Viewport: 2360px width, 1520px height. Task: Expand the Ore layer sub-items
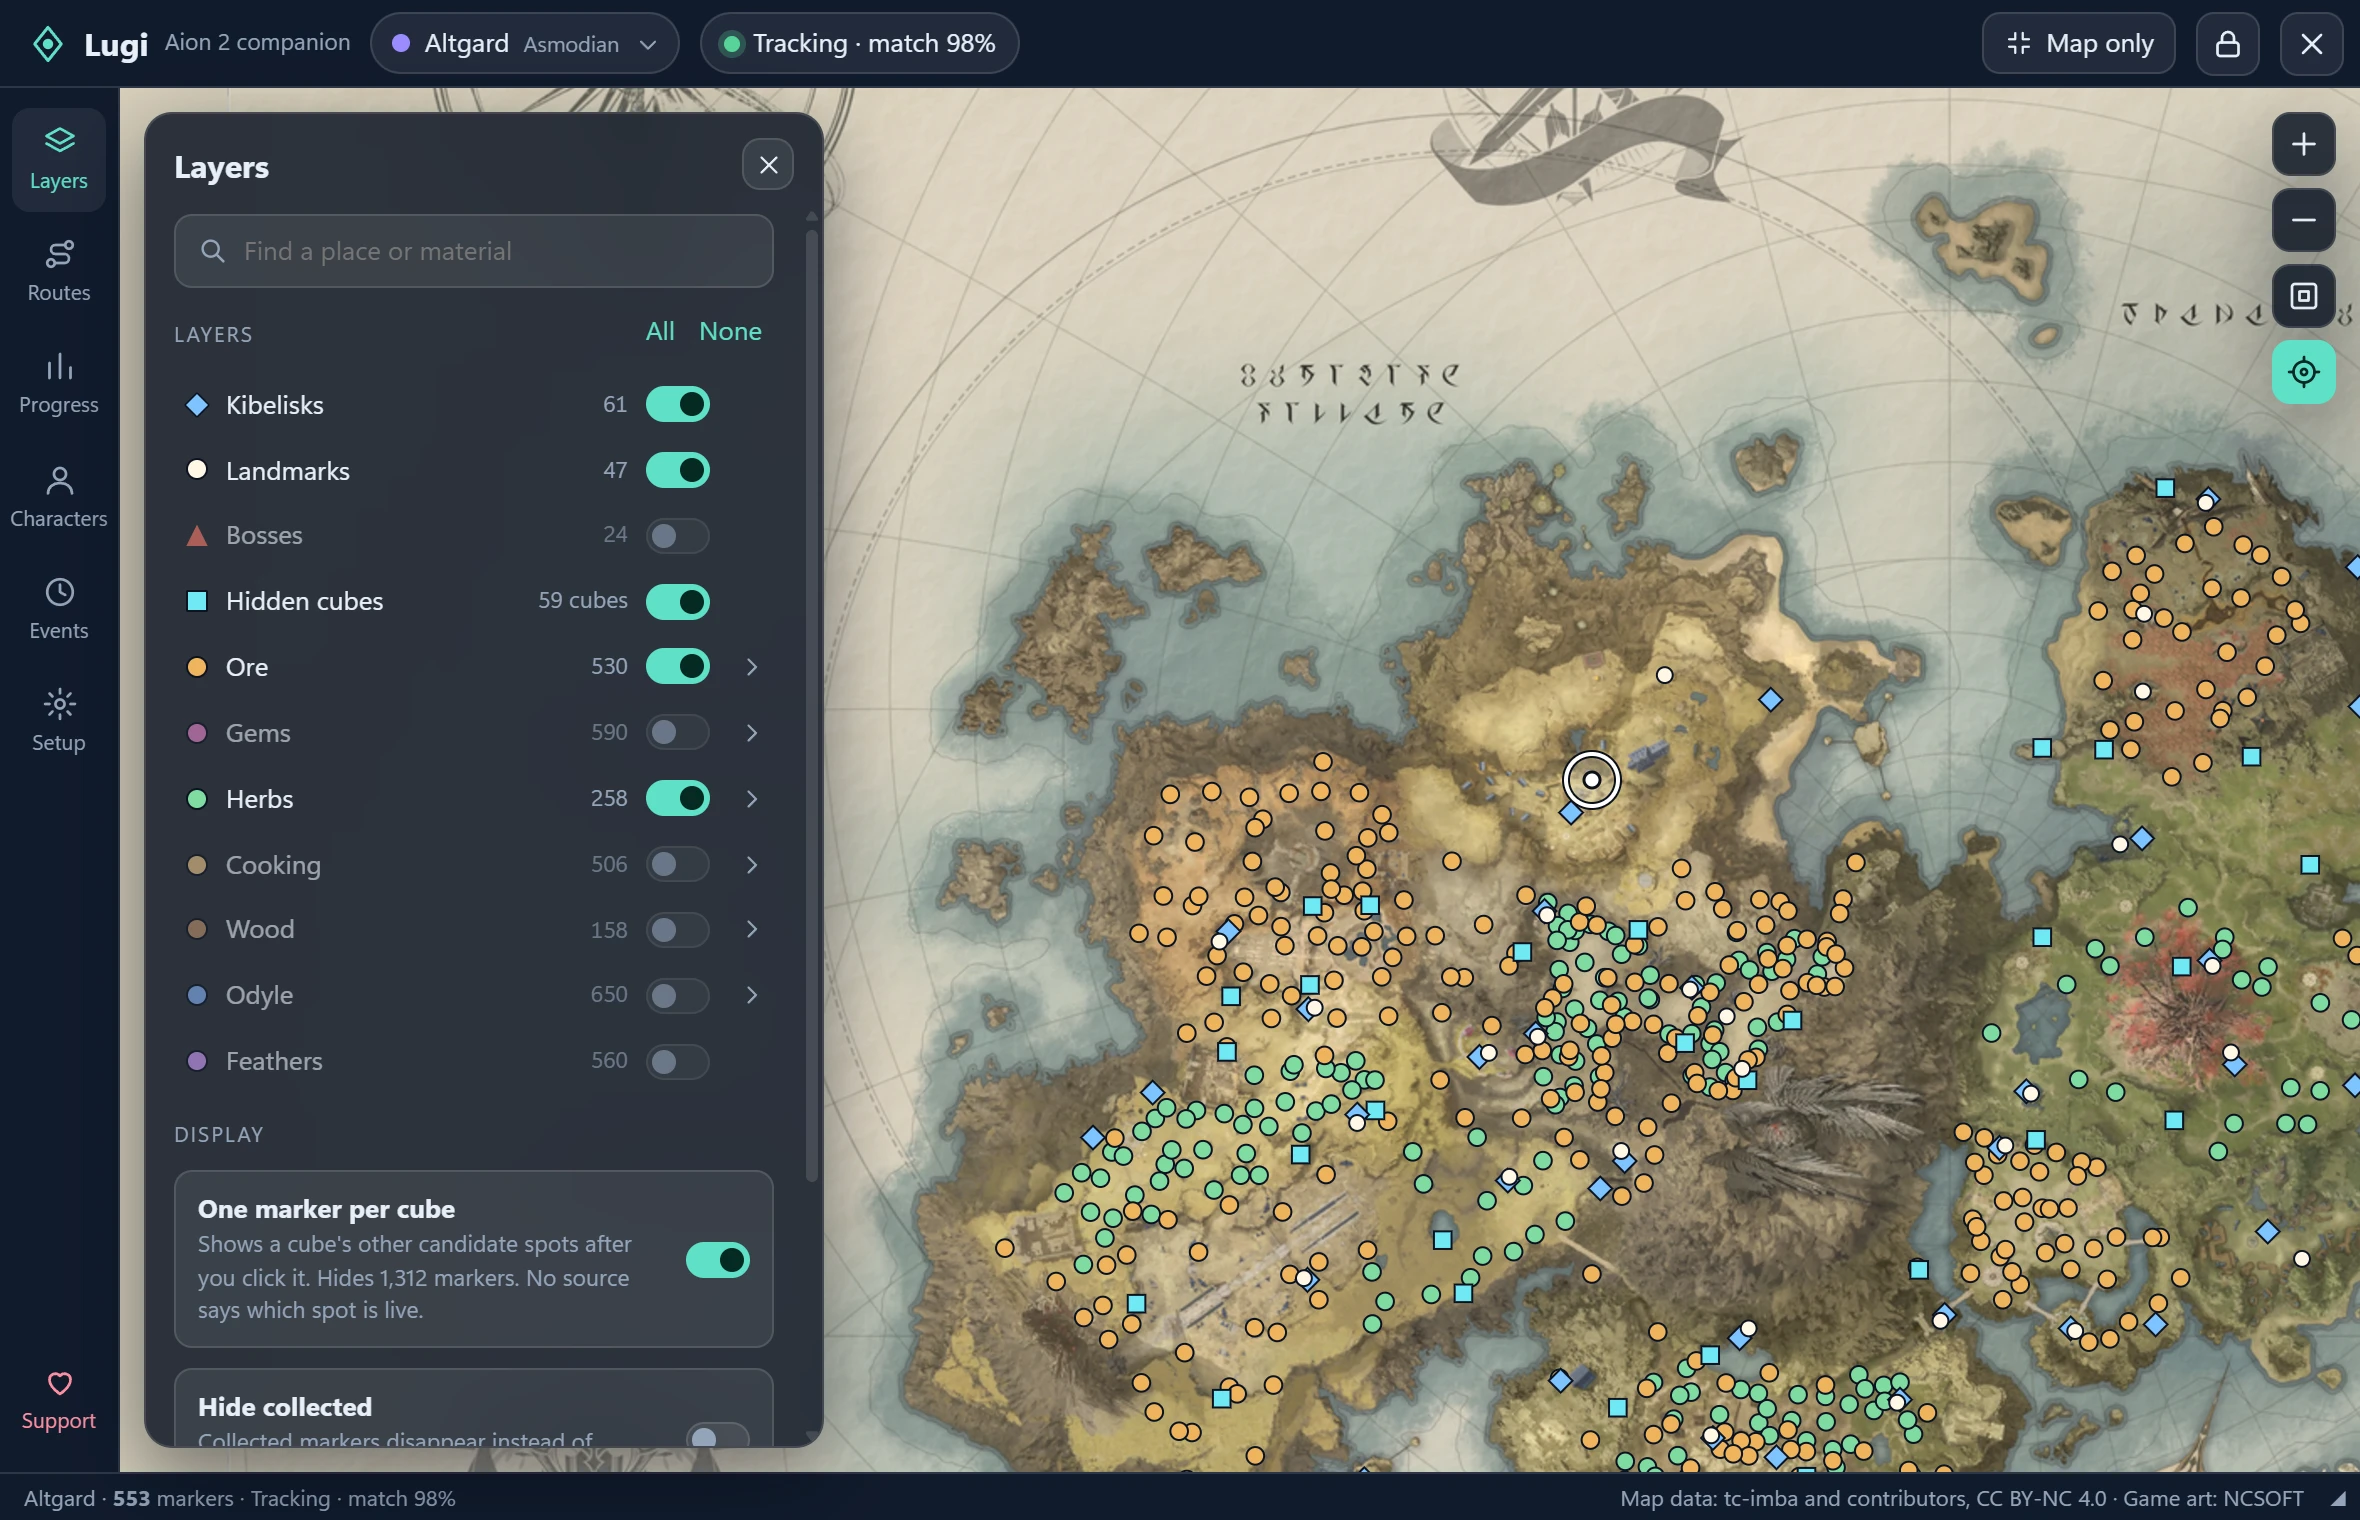(752, 667)
